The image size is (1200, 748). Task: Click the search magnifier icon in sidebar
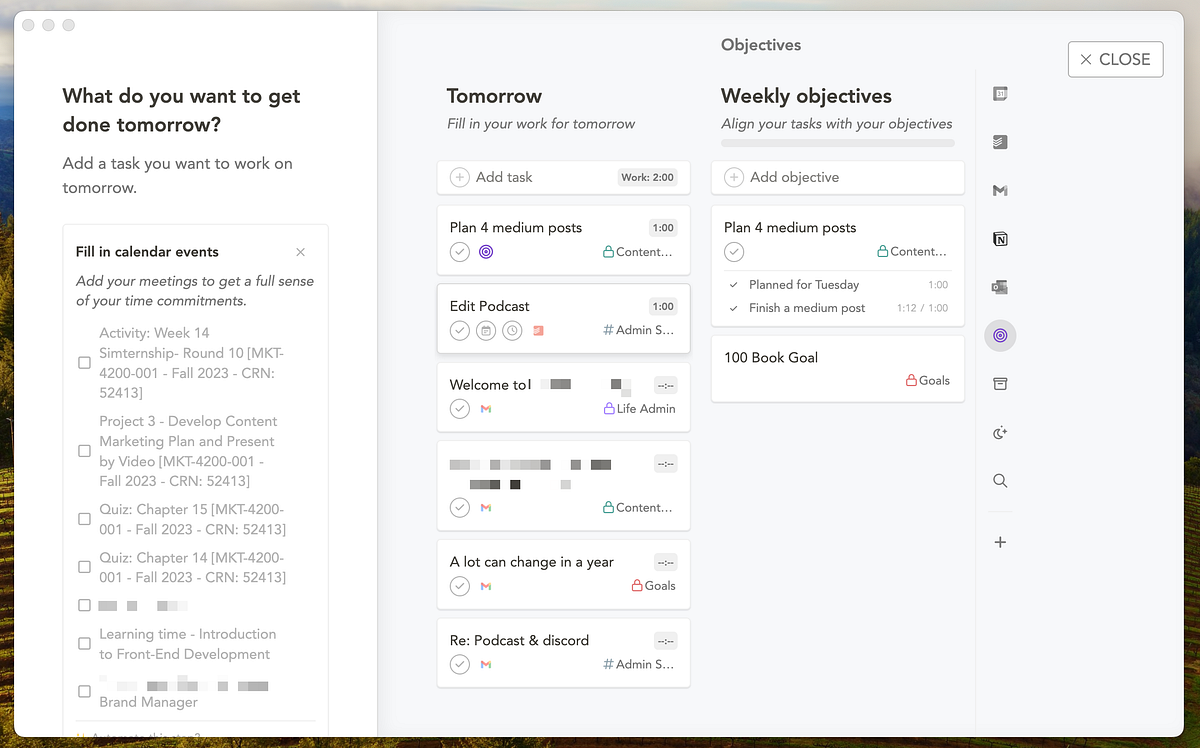point(1000,481)
